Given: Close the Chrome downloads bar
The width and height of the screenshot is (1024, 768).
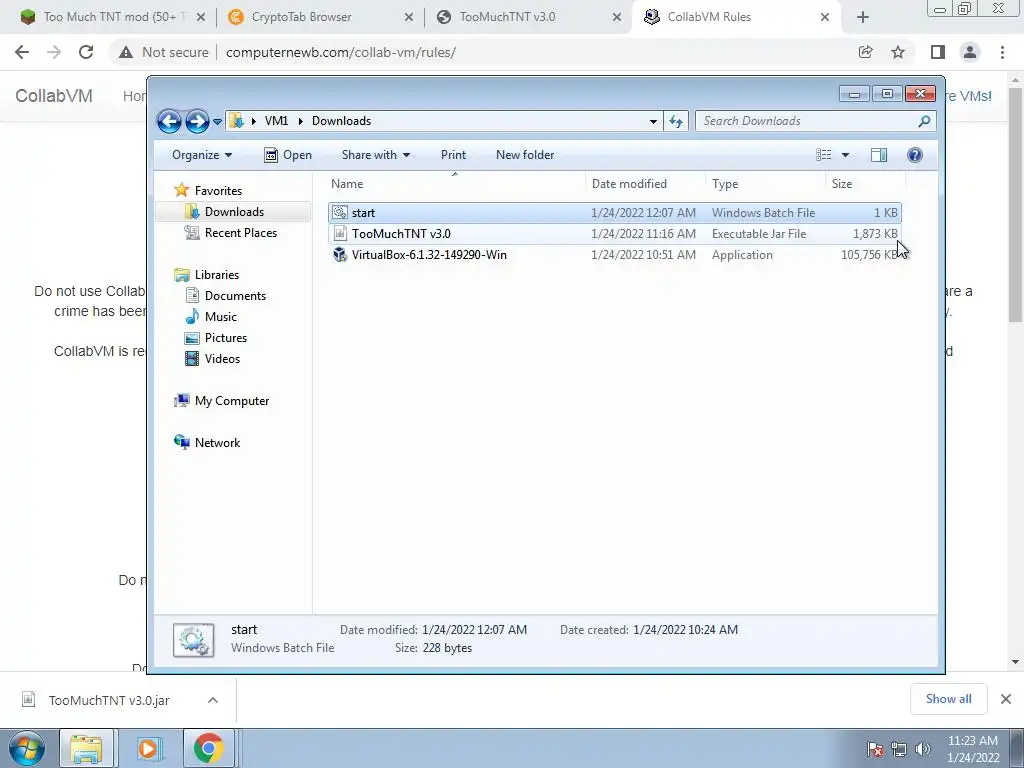Looking at the screenshot, I should (1006, 699).
